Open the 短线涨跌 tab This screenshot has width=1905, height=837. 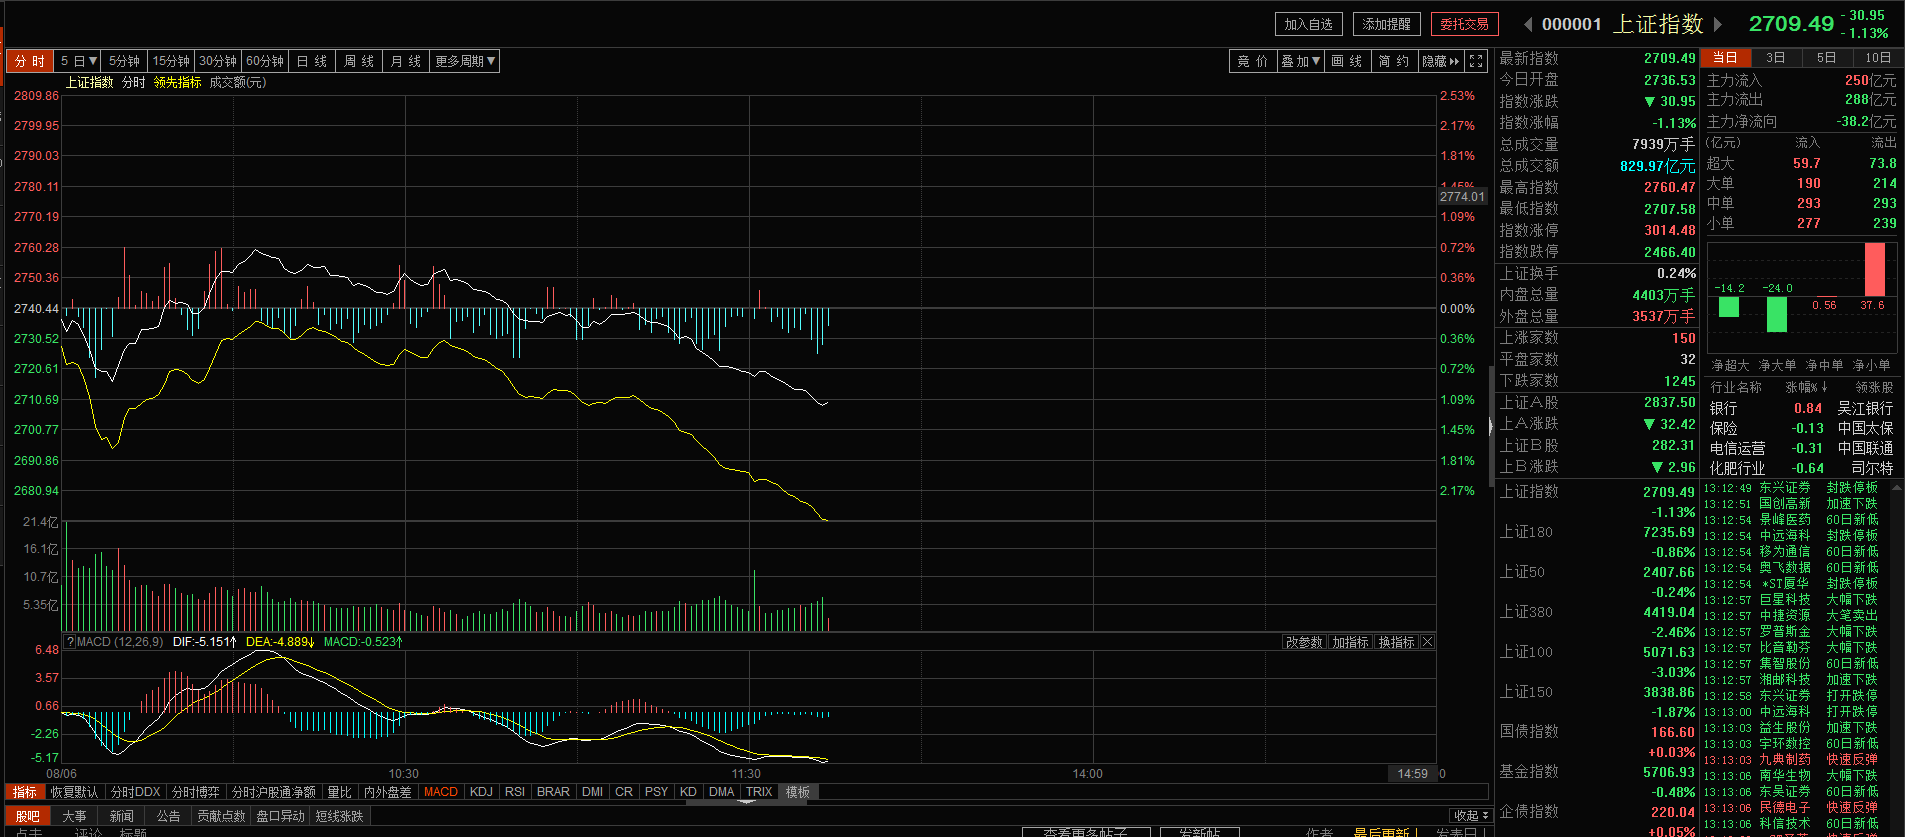[x=340, y=816]
